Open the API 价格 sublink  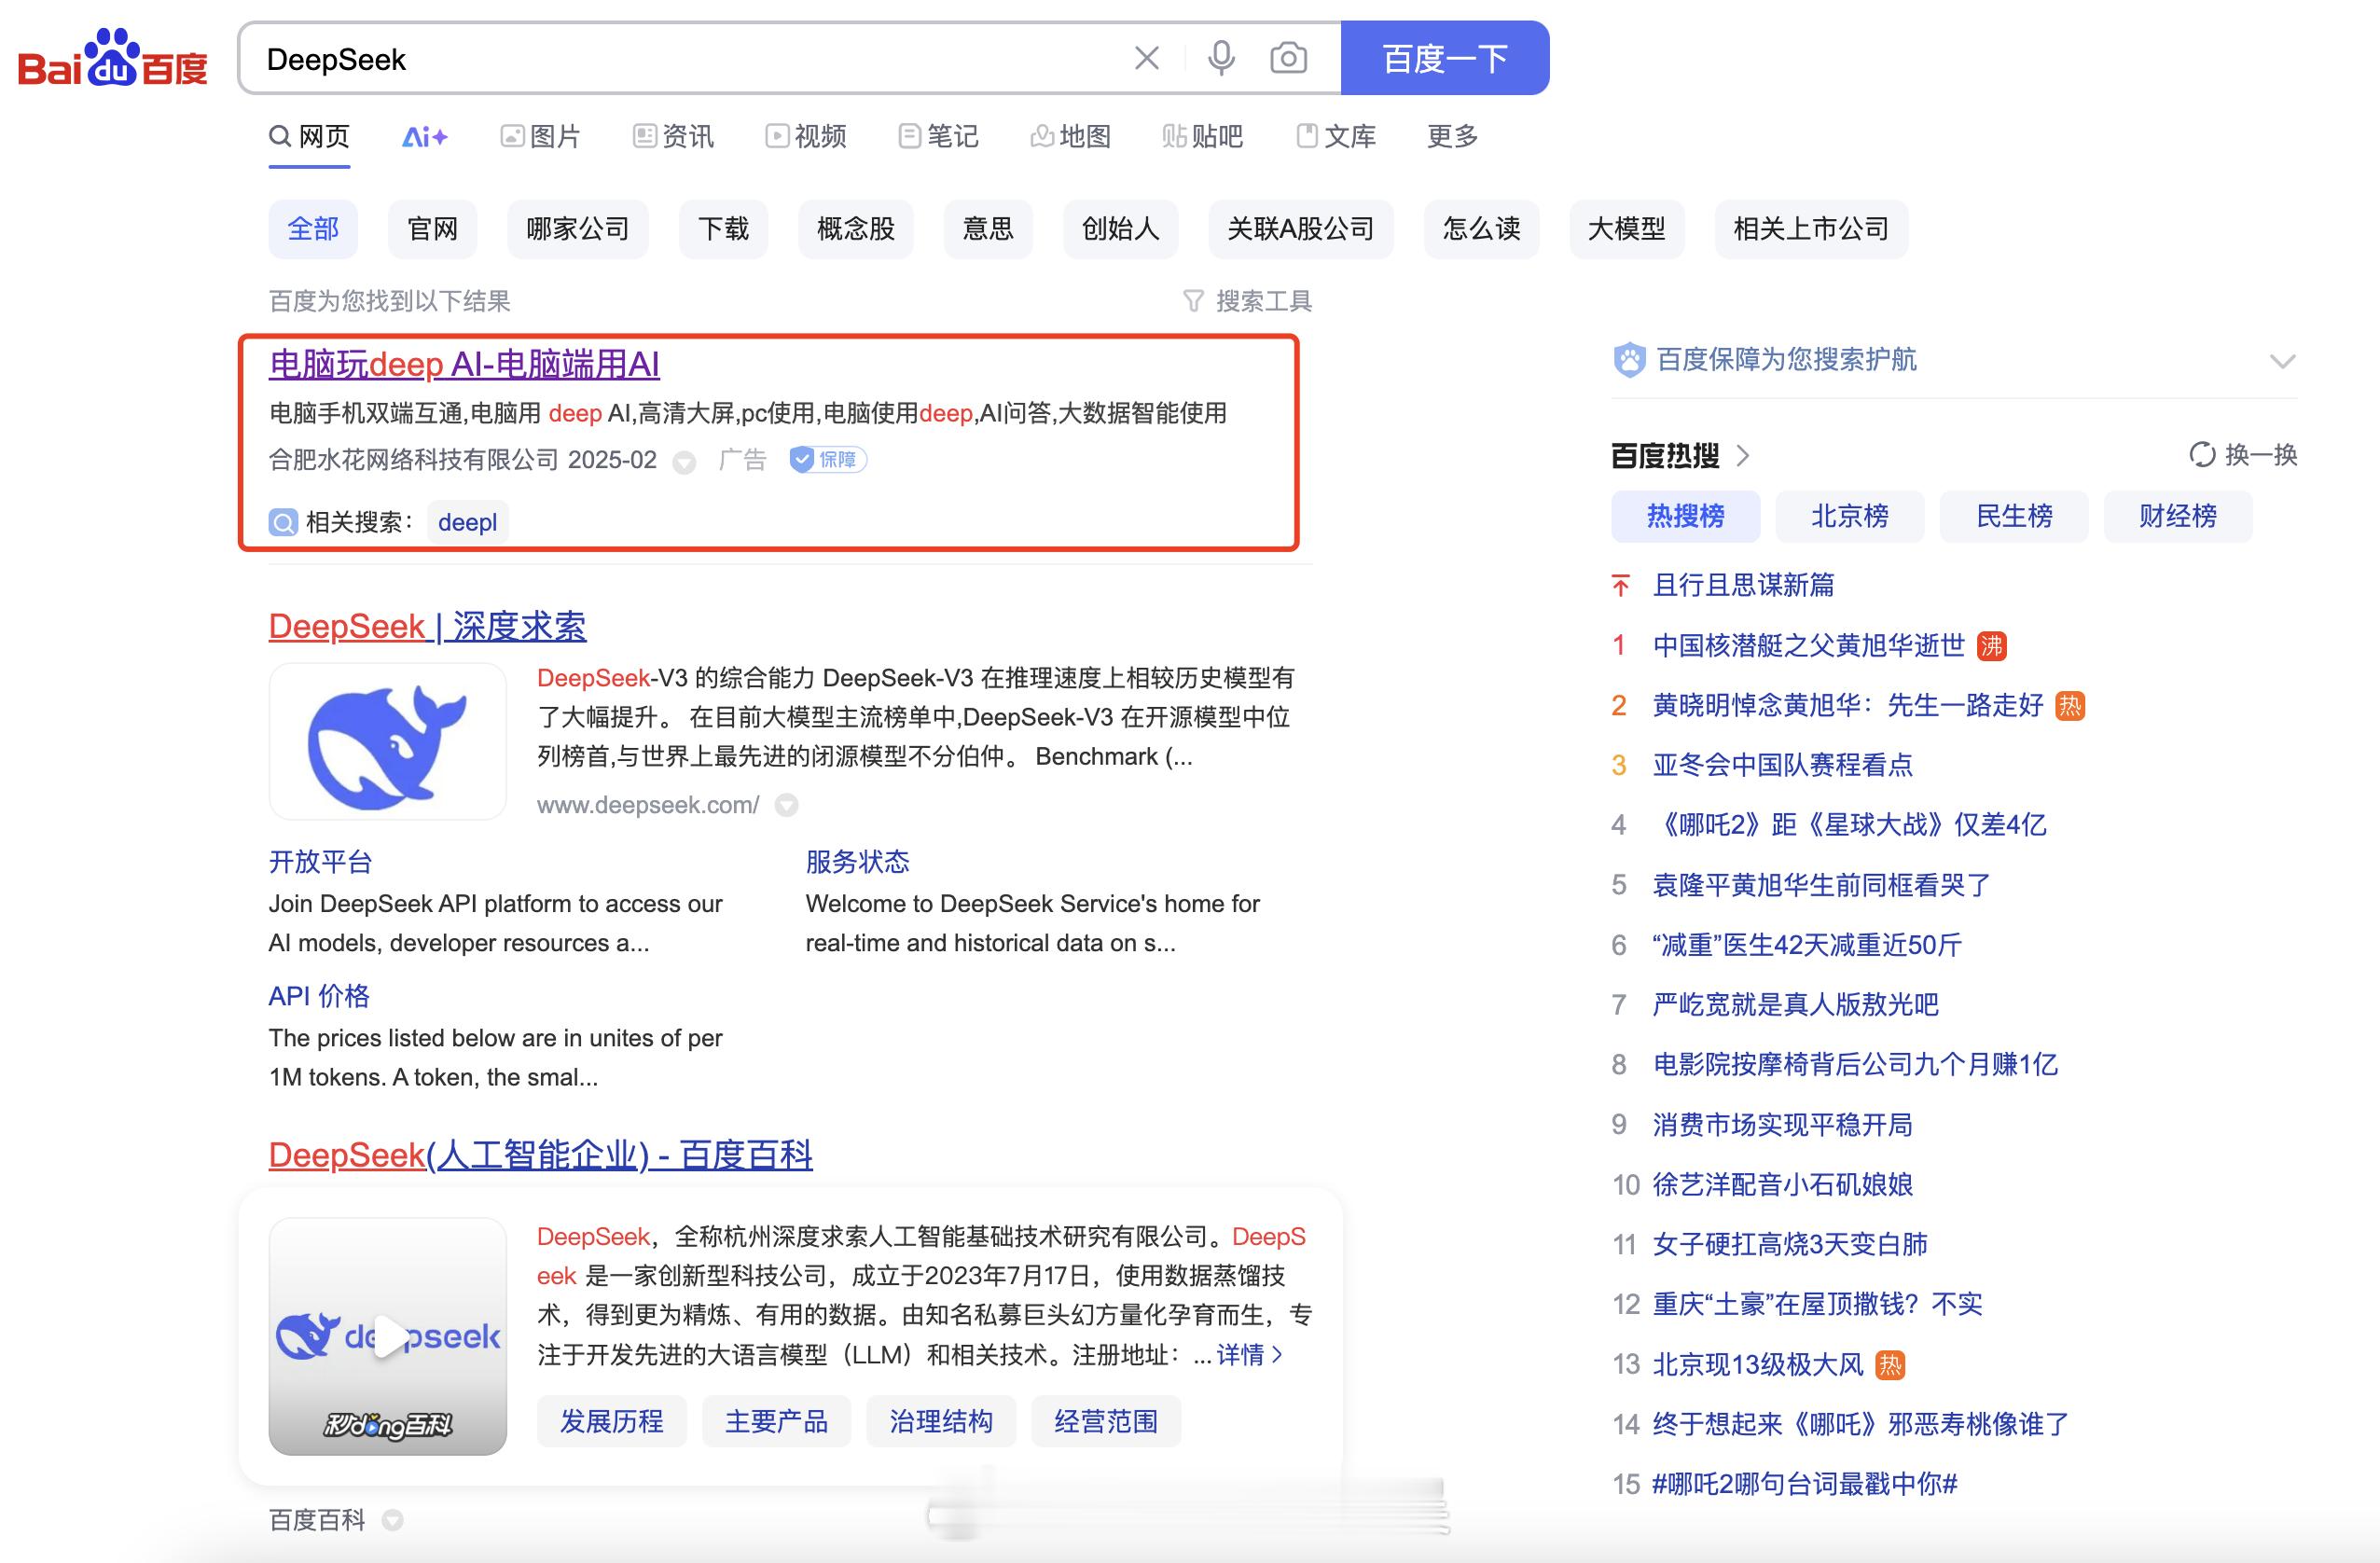pyautogui.click(x=319, y=996)
